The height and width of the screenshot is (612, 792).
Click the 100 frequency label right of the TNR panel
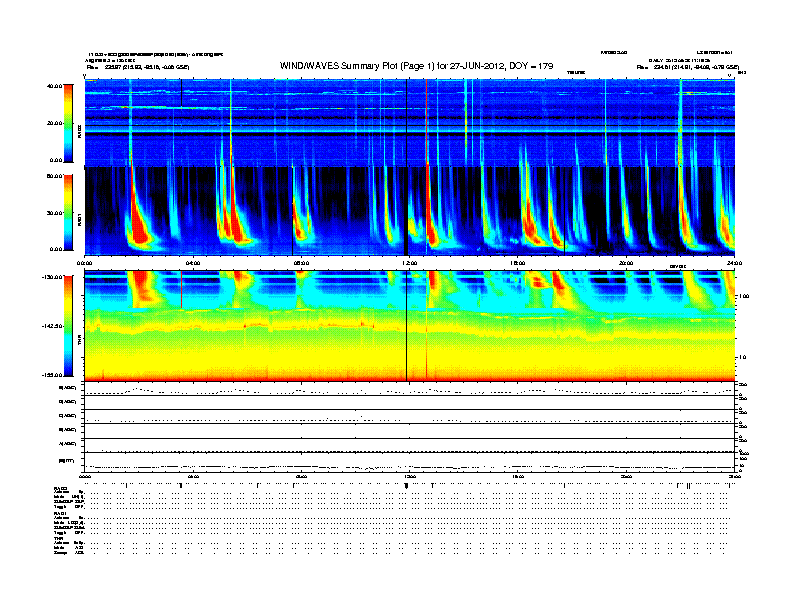point(744,296)
